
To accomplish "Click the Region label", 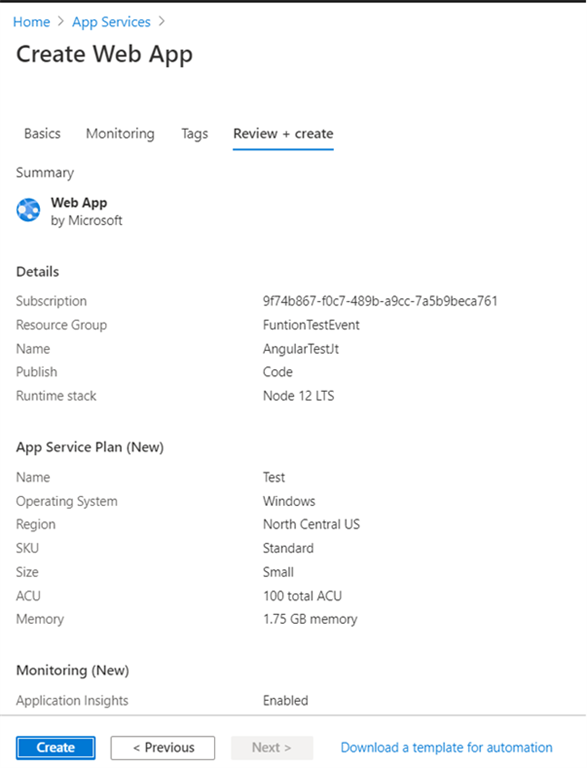I will point(36,524).
